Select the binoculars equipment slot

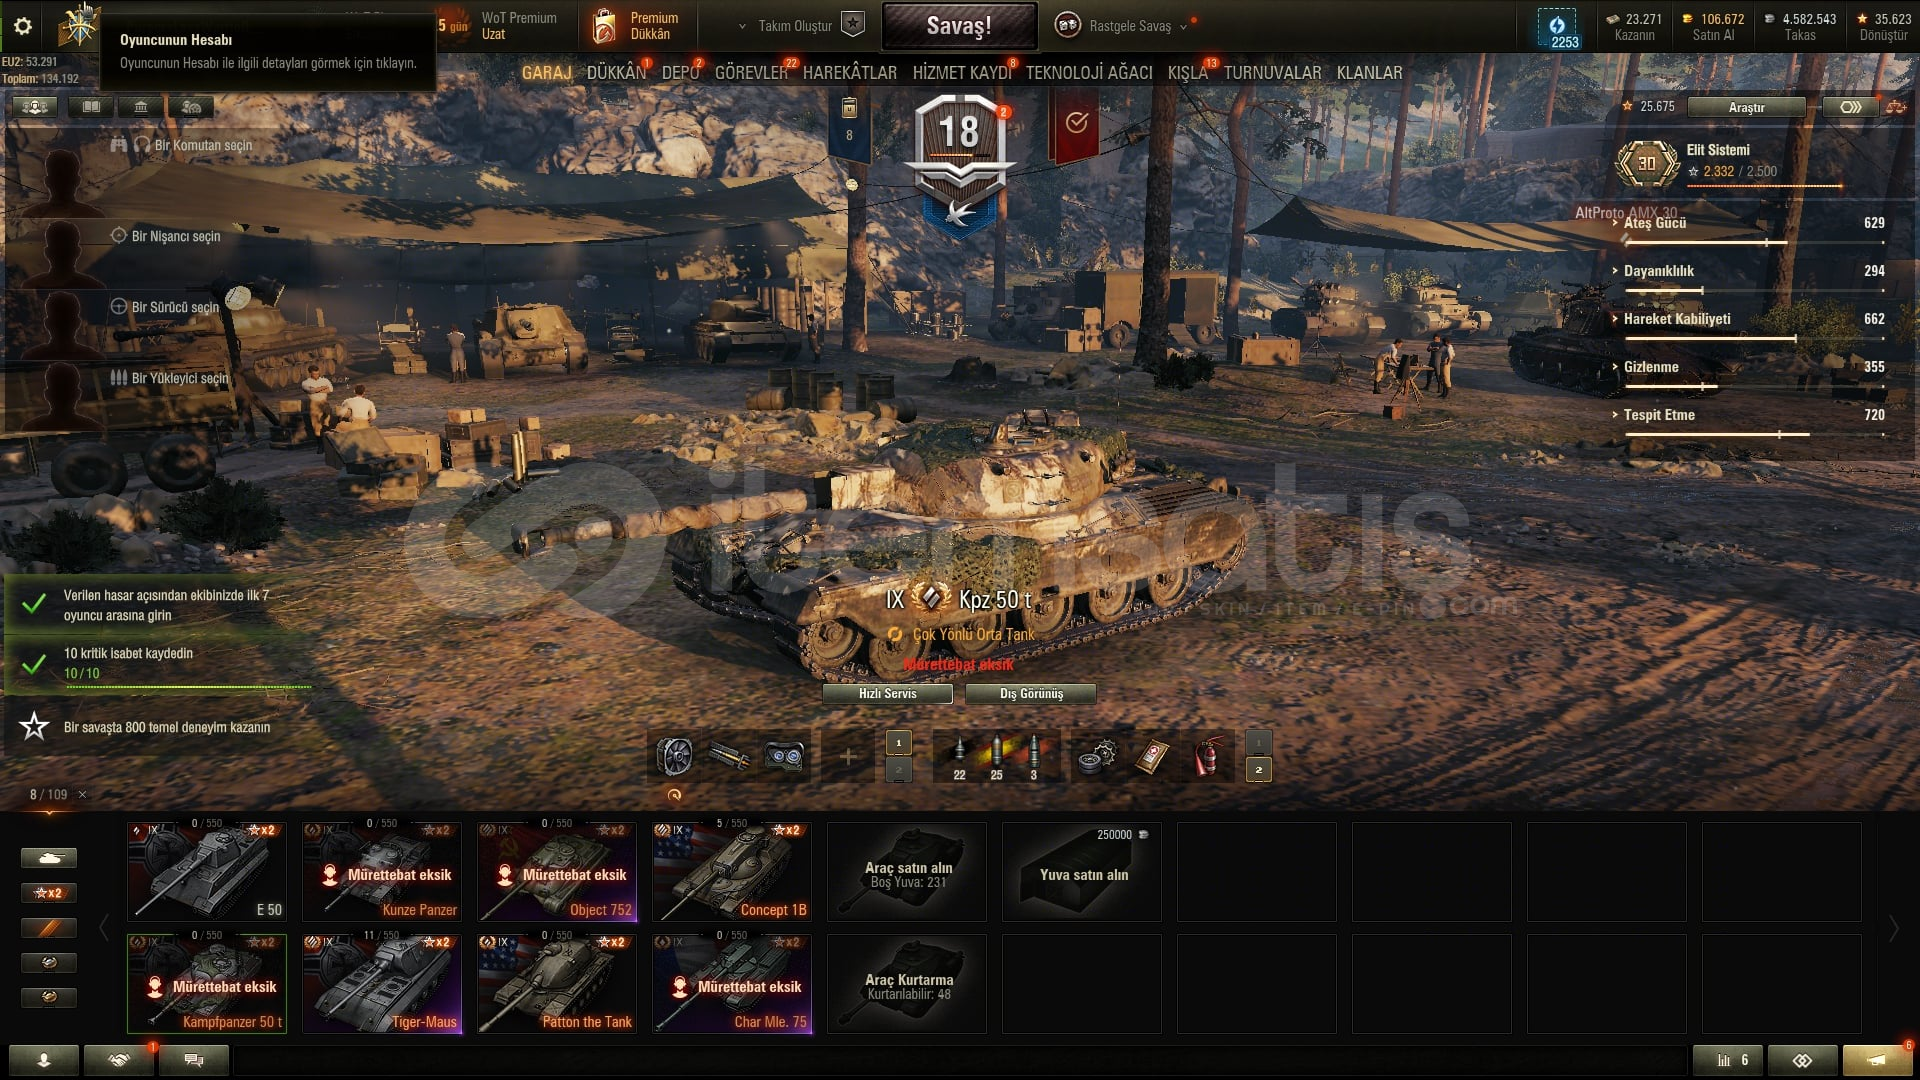click(x=784, y=757)
